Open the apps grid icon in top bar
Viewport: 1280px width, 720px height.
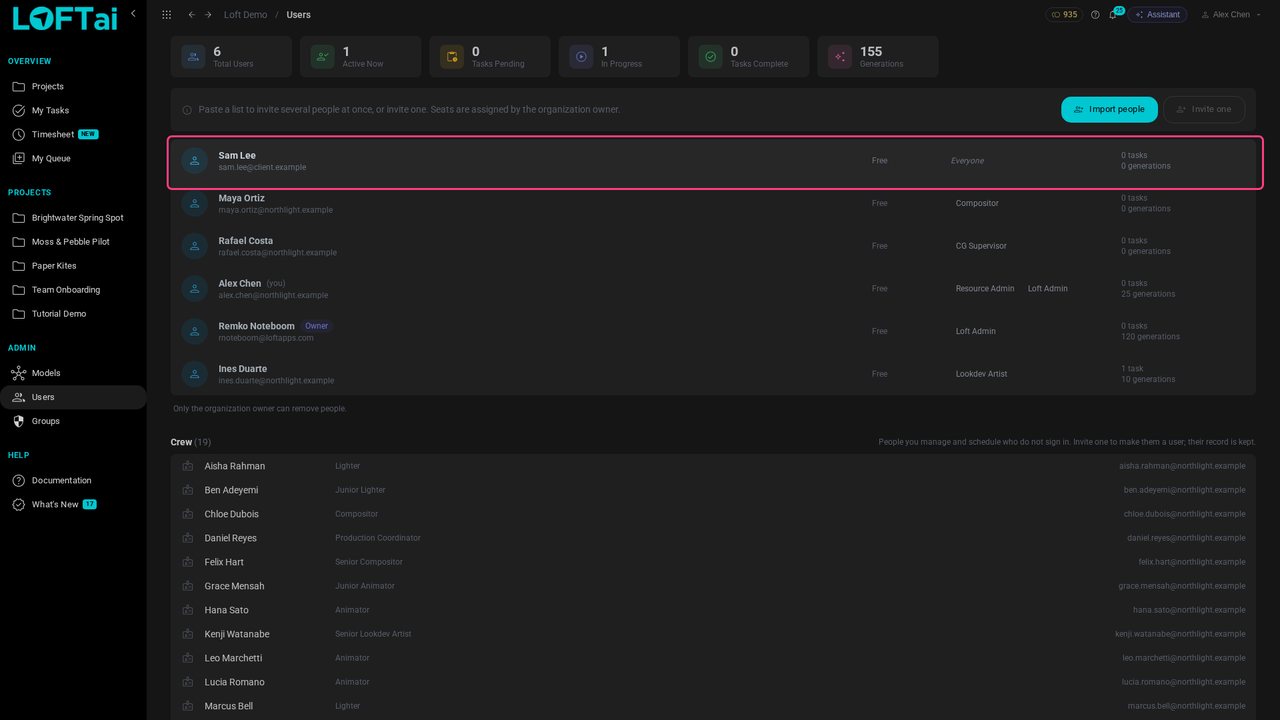[x=166, y=15]
